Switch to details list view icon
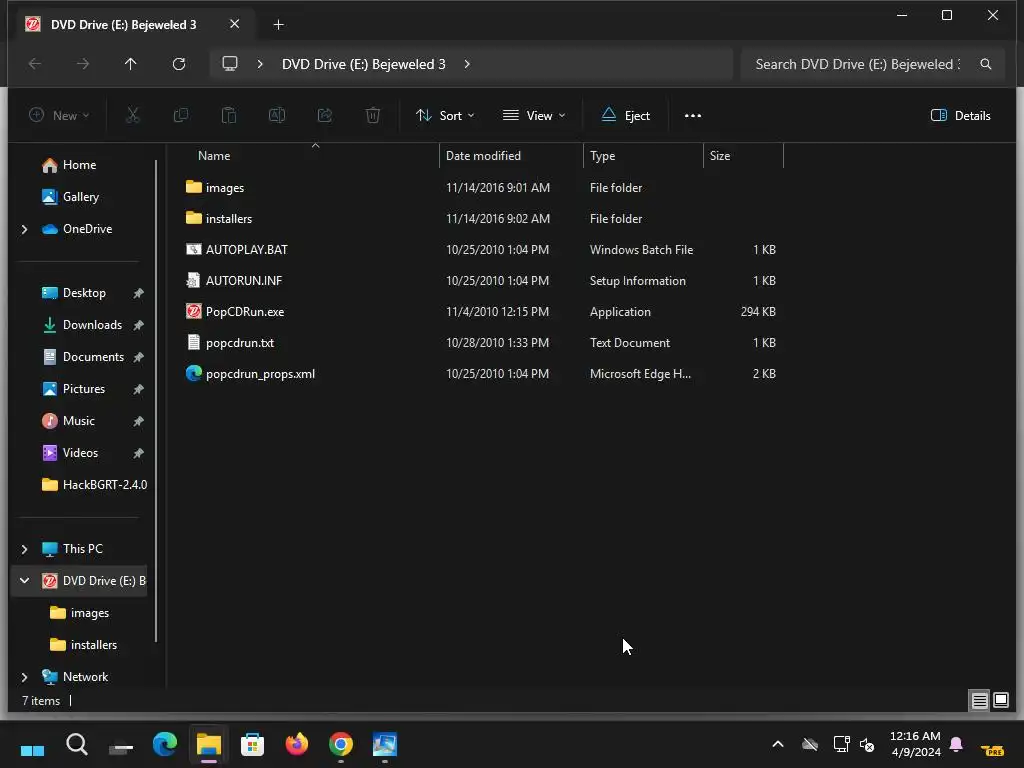Viewport: 1024px width, 768px height. click(x=979, y=701)
